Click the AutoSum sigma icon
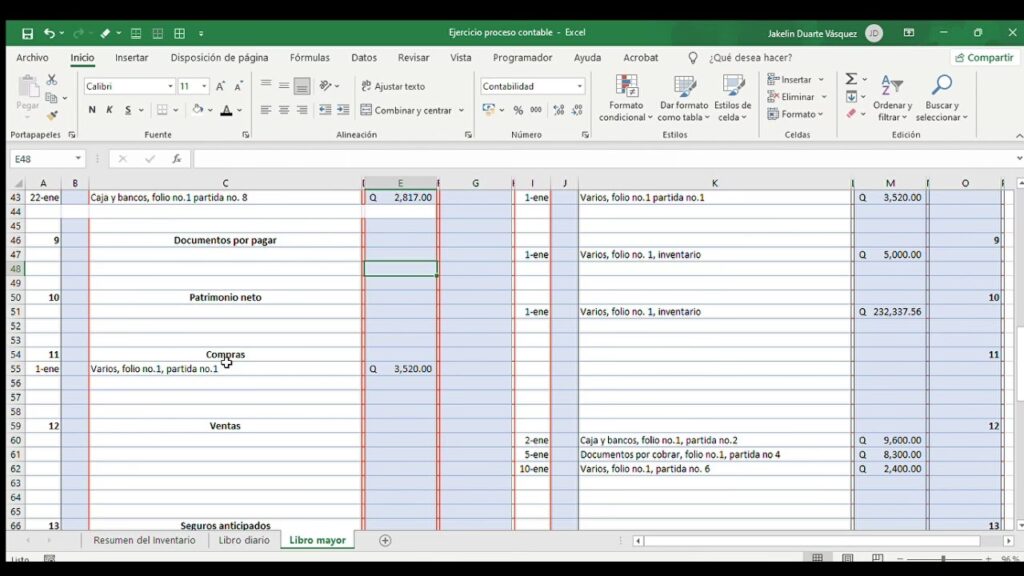The height and width of the screenshot is (576, 1024). point(851,79)
